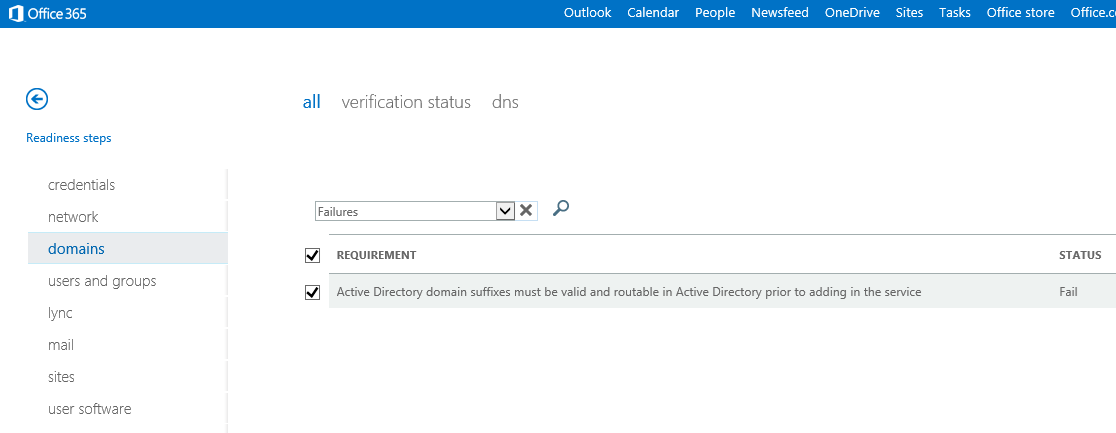Select sites in the left sidebar
The width and height of the screenshot is (1116, 433).
[60, 377]
